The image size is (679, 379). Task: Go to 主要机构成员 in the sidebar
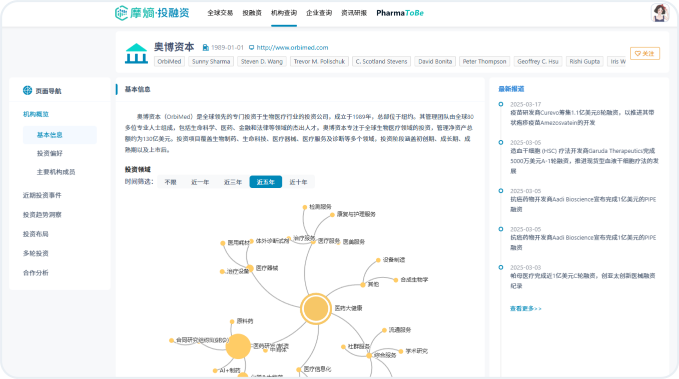tap(56, 172)
